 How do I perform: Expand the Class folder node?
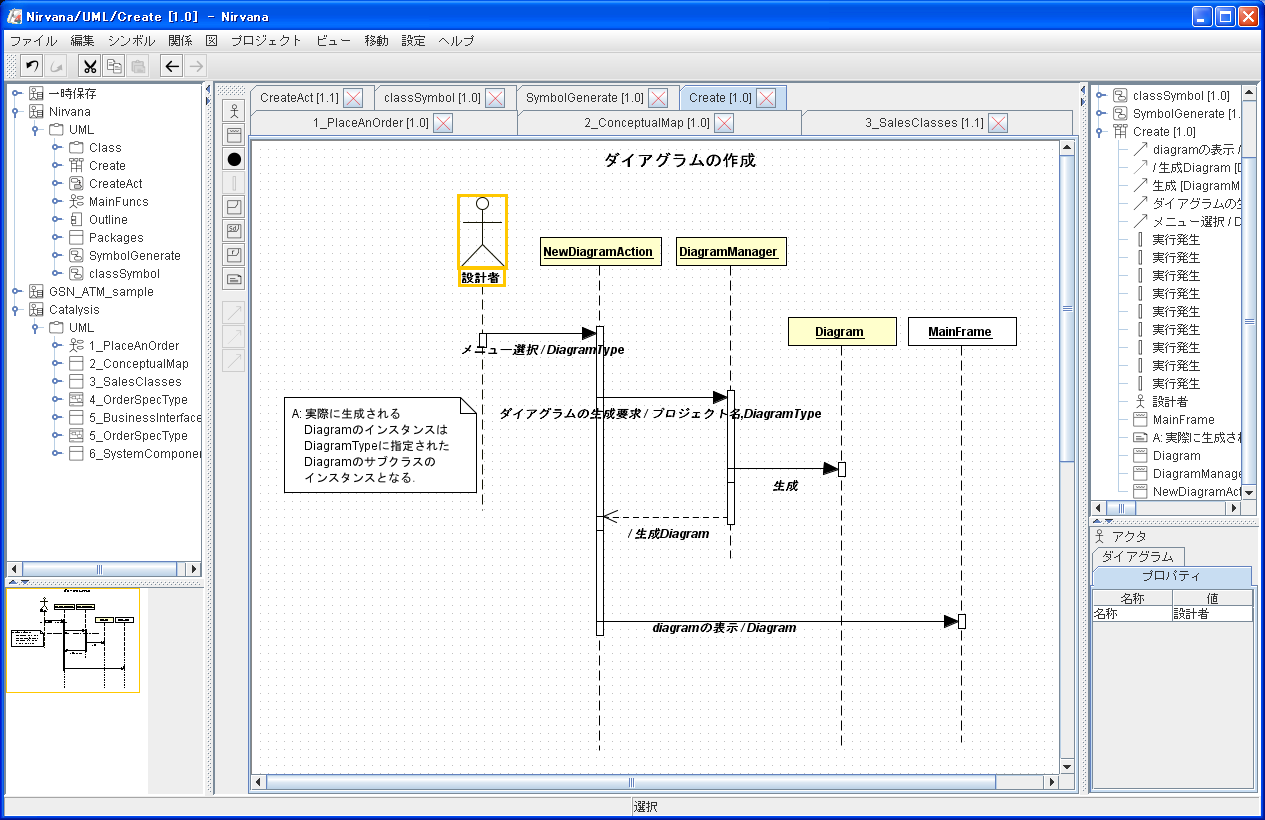point(56,148)
